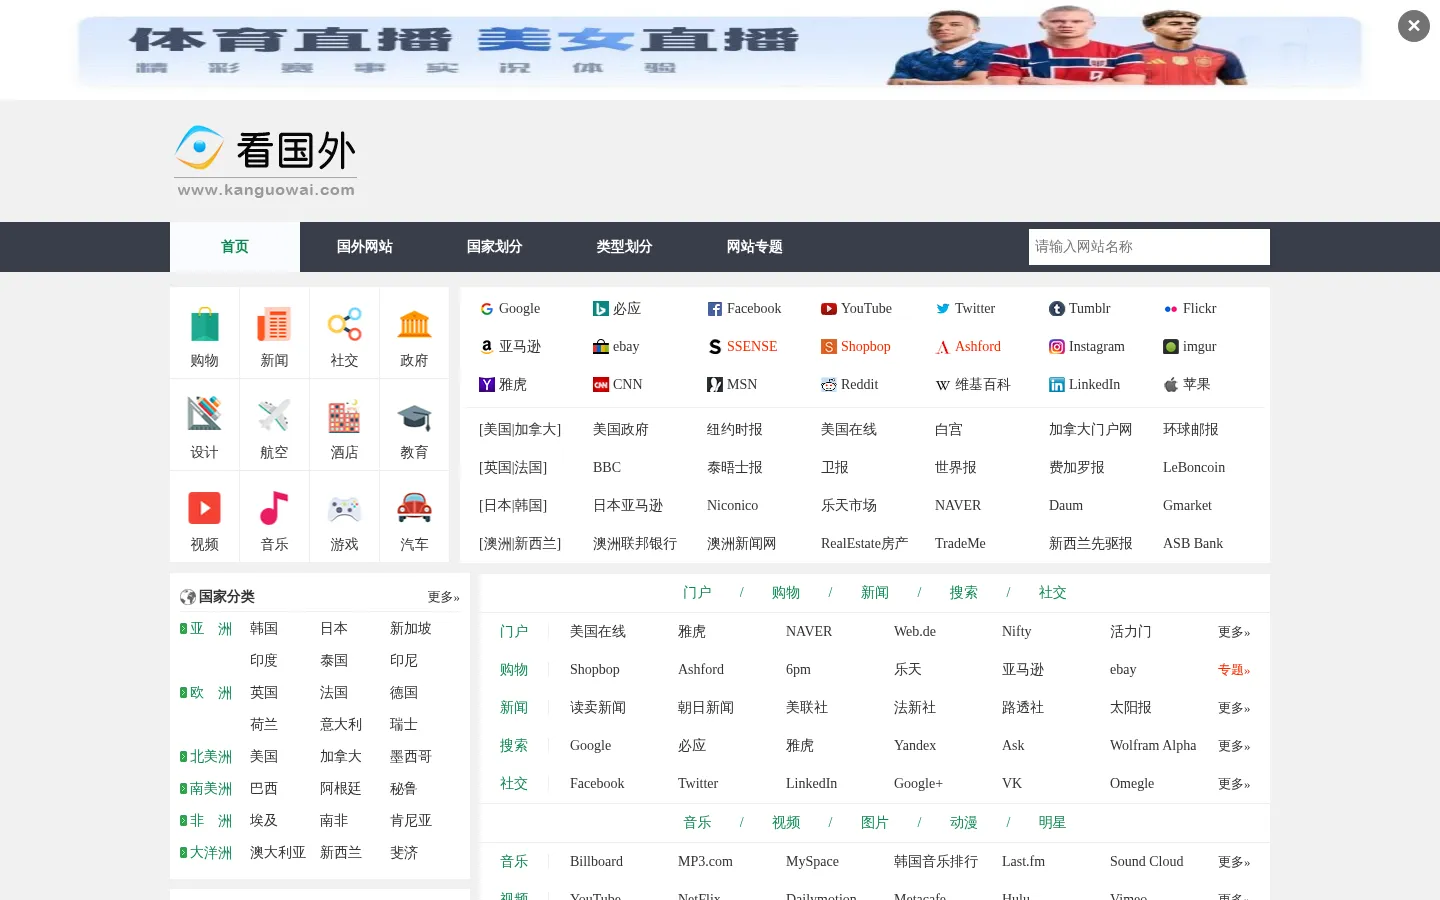Click the sports live streaming banner ad

coord(720,50)
